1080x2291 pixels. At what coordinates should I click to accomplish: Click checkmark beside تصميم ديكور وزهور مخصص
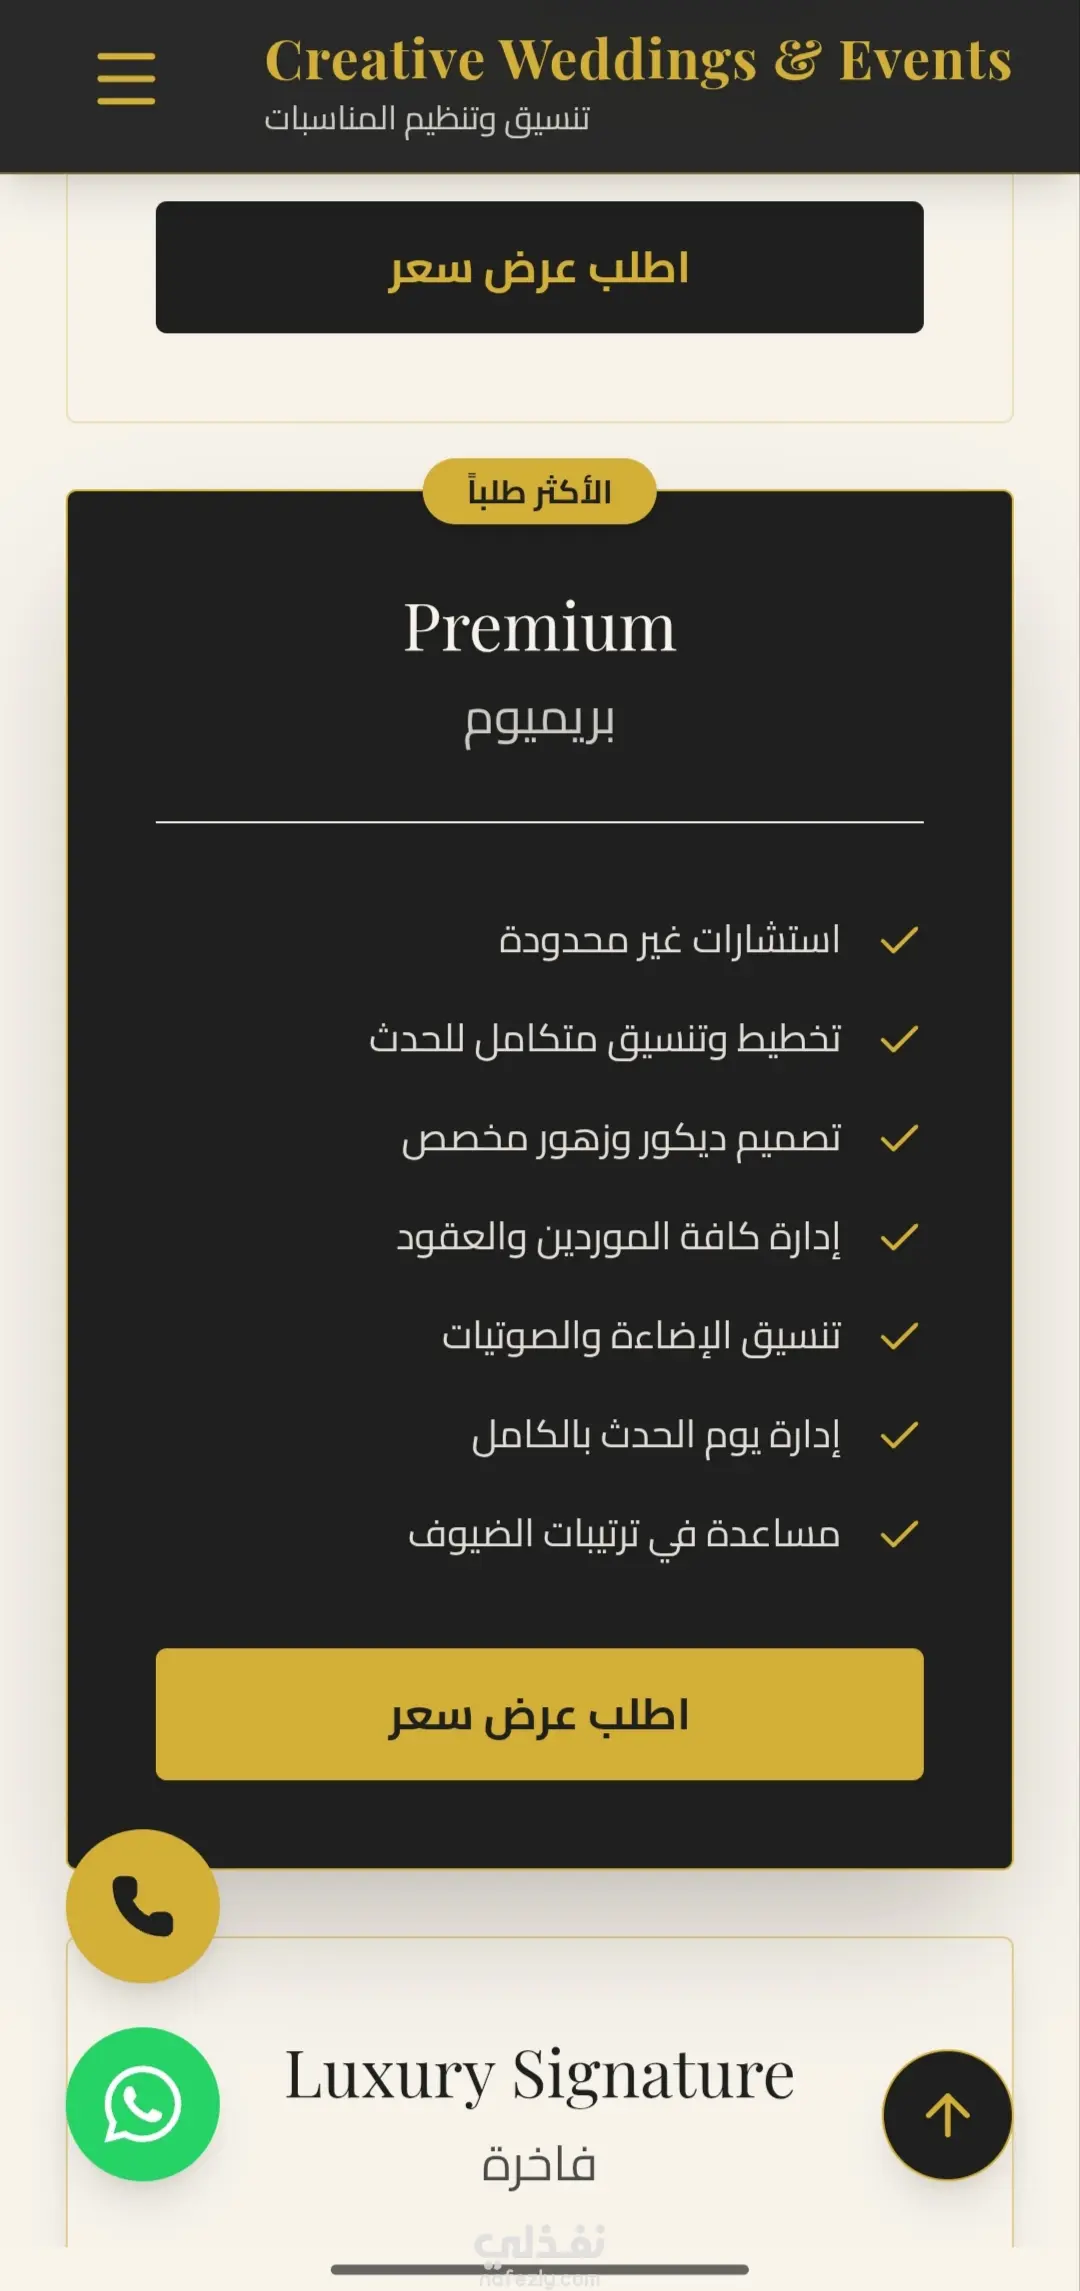899,1138
